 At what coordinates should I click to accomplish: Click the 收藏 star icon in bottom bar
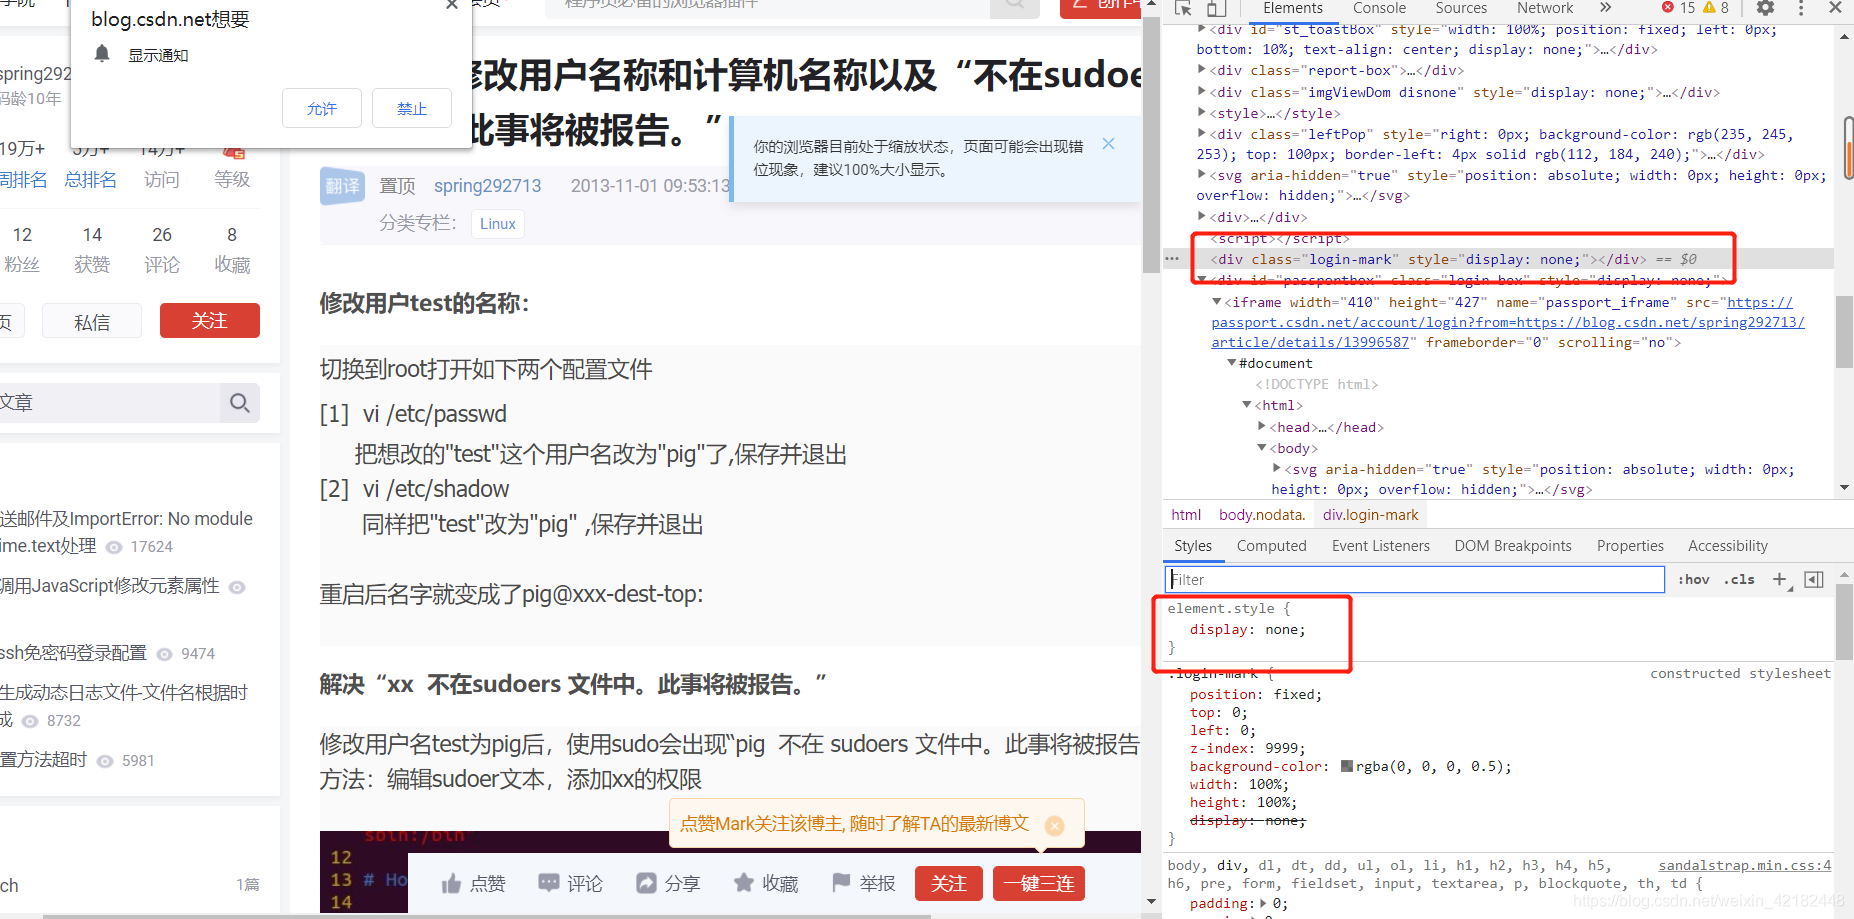point(743,883)
